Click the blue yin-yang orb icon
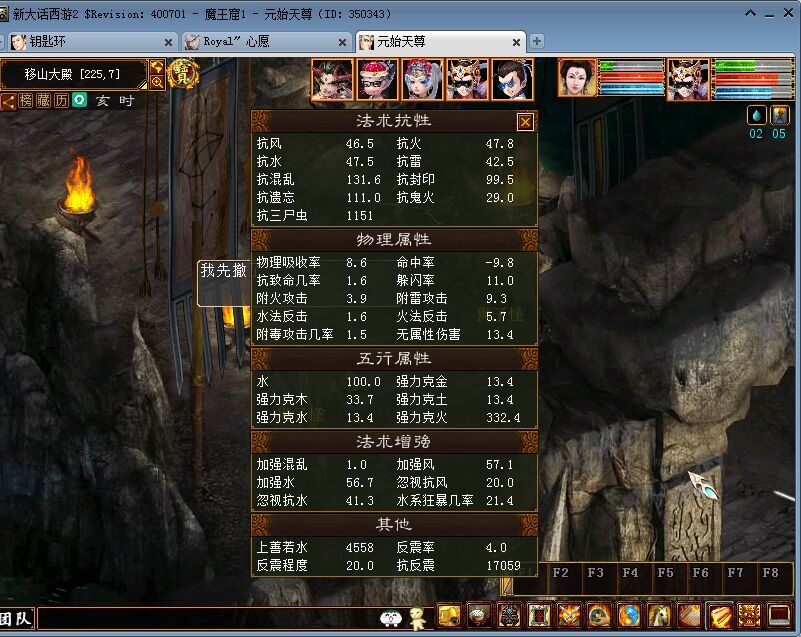The image size is (801, 637). pyautogui.click(x=629, y=616)
